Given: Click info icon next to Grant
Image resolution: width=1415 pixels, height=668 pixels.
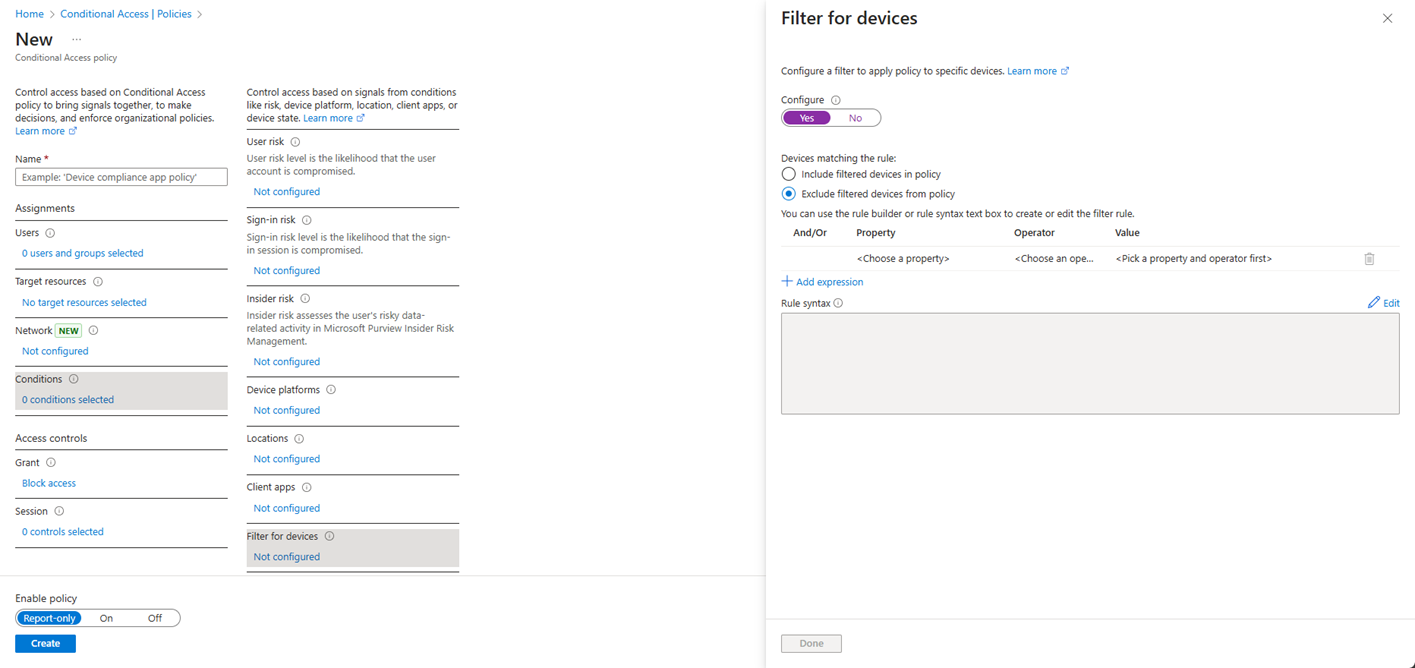Looking at the screenshot, I should point(51,463).
